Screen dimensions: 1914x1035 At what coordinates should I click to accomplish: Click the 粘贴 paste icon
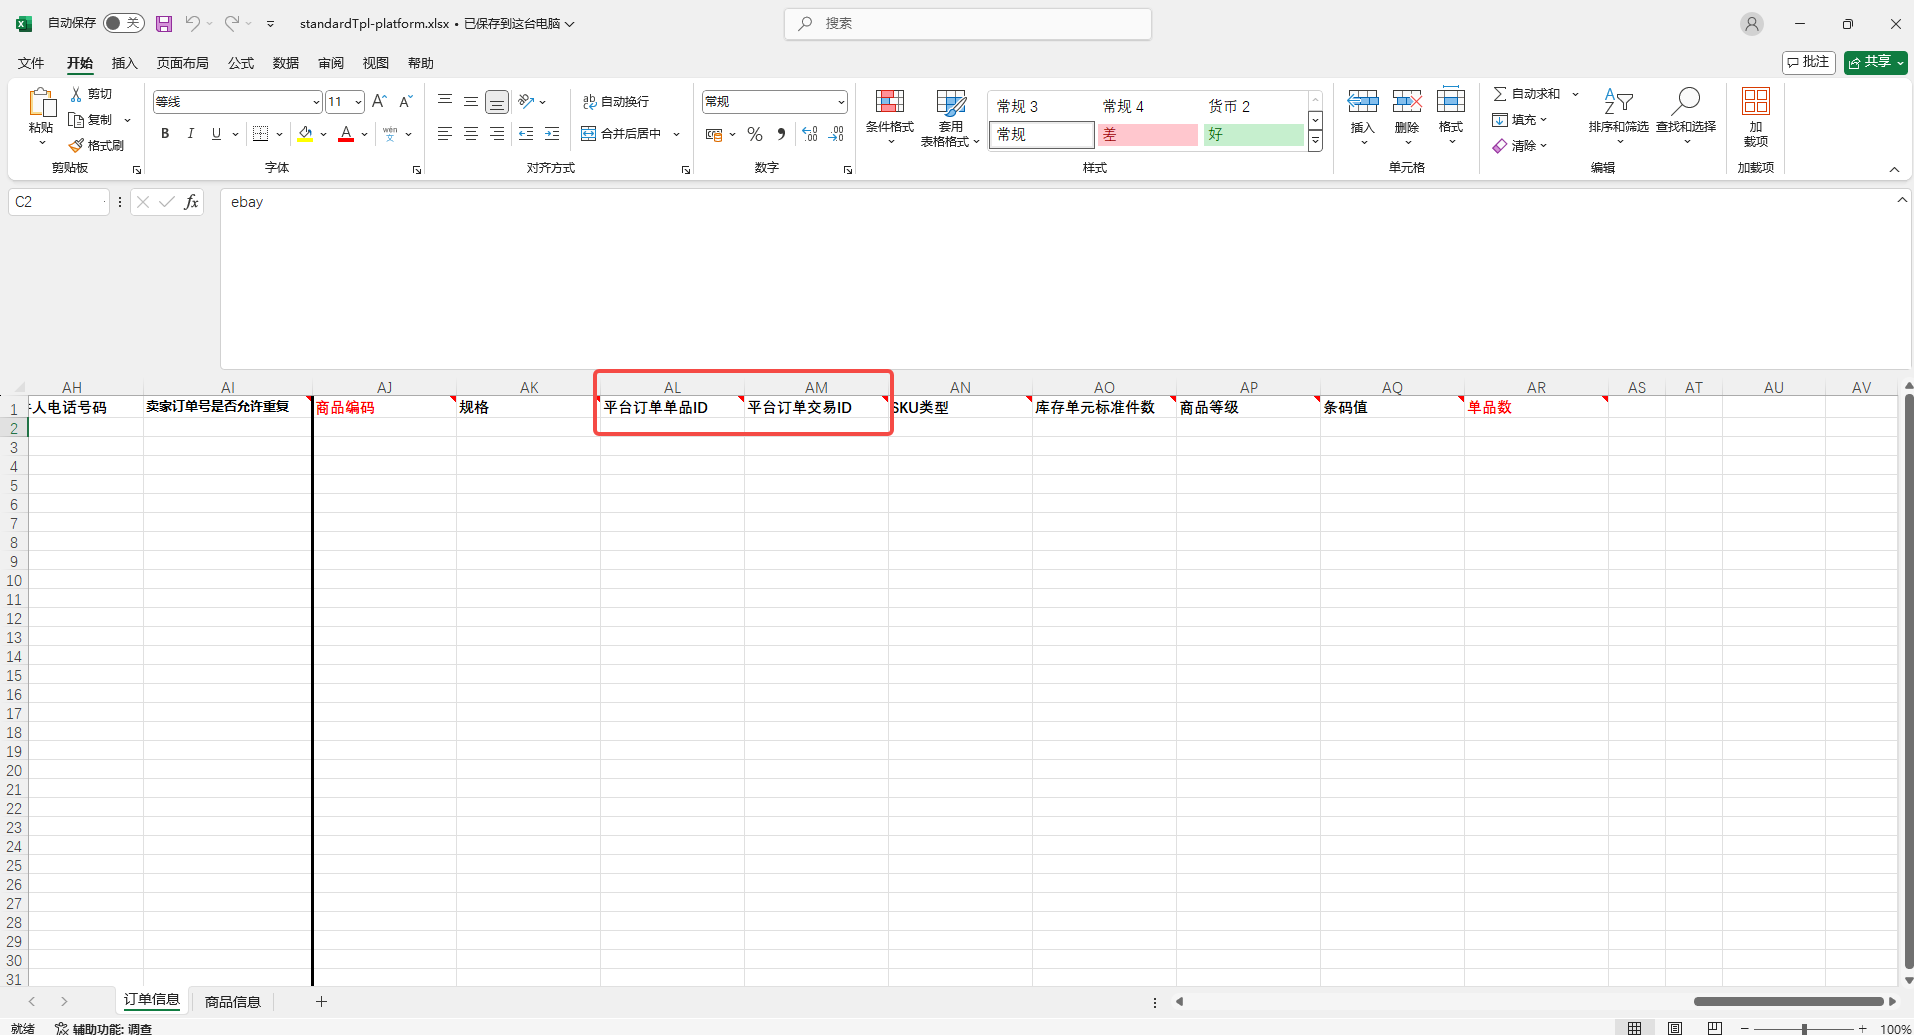point(41,103)
